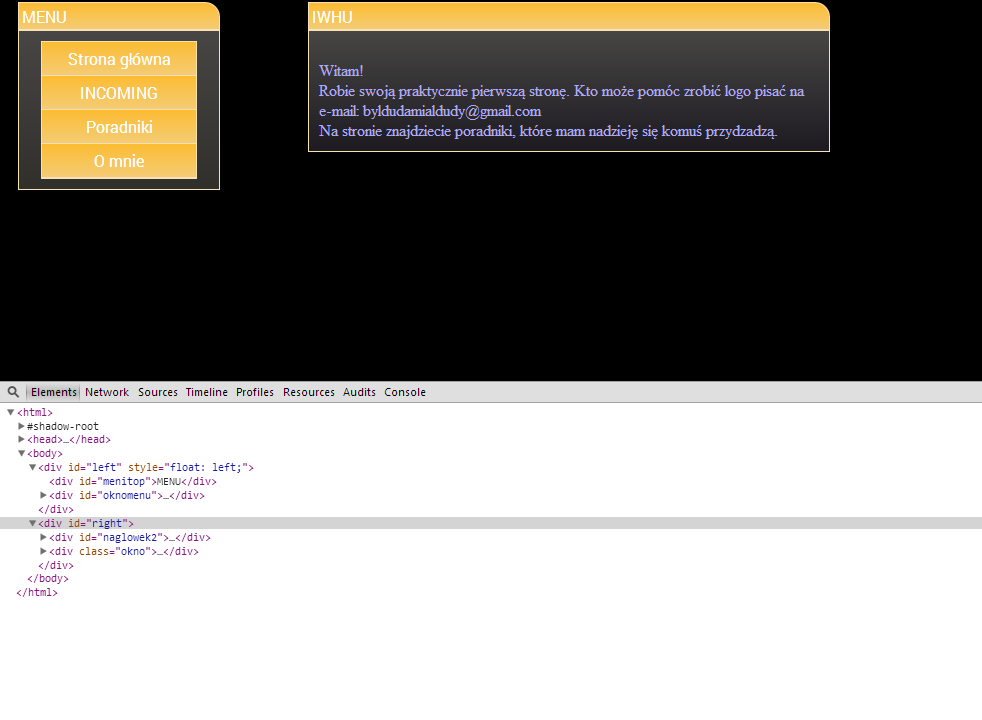Collapse the div id="right" node
This screenshot has height=720, width=982.
(x=33, y=523)
